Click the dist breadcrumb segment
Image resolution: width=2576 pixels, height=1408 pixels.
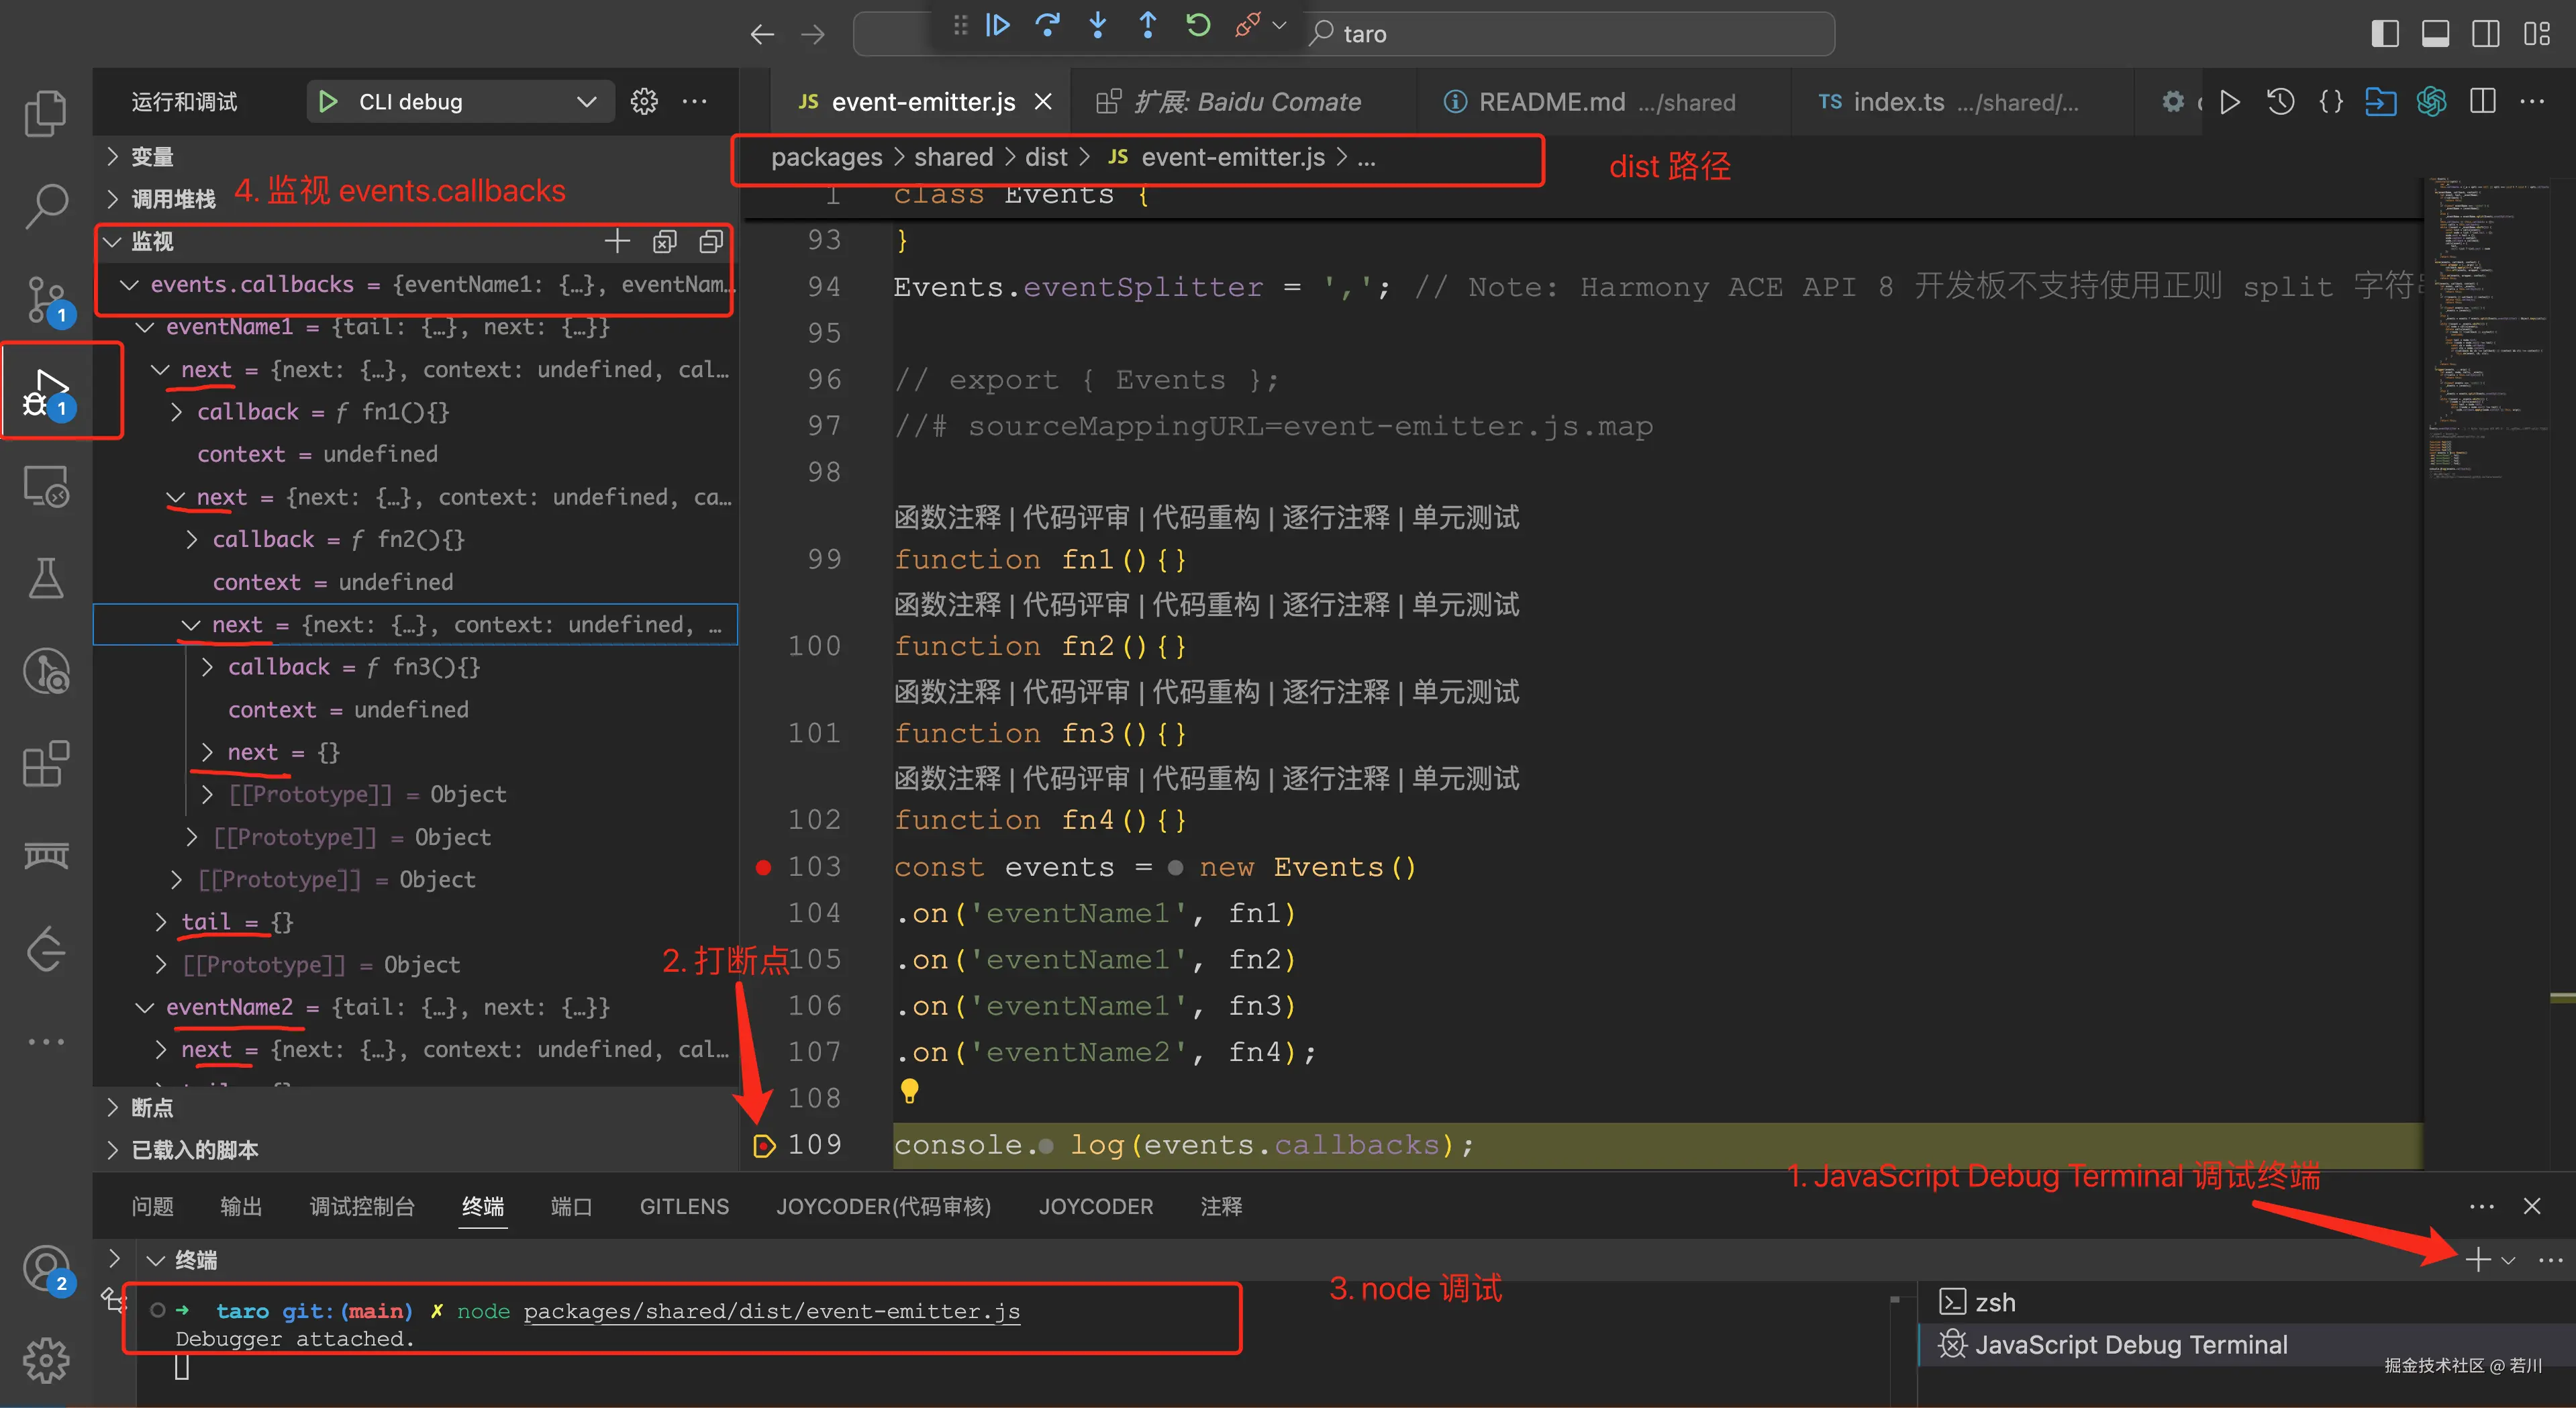click(1046, 157)
